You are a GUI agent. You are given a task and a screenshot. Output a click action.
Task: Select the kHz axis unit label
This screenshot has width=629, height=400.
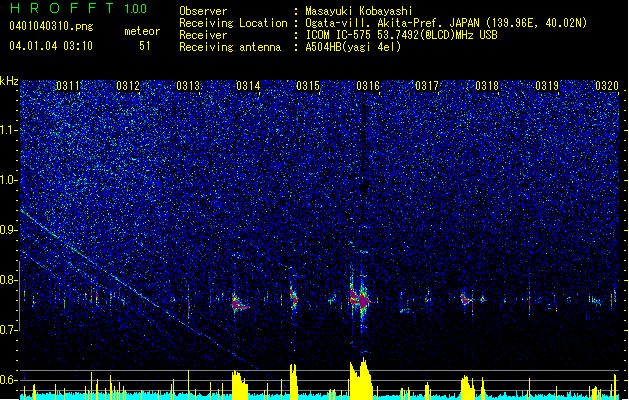[9, 81]
